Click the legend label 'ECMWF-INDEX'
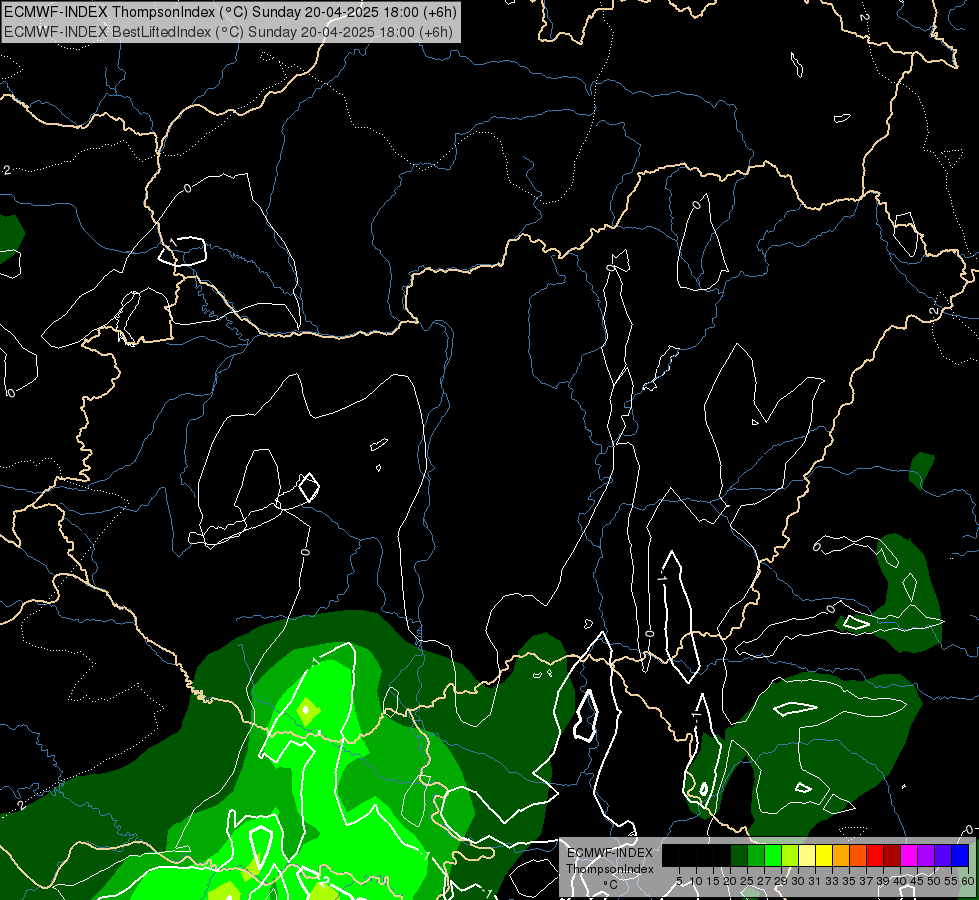This screenshot has height=900, width=979. point(610,853)
